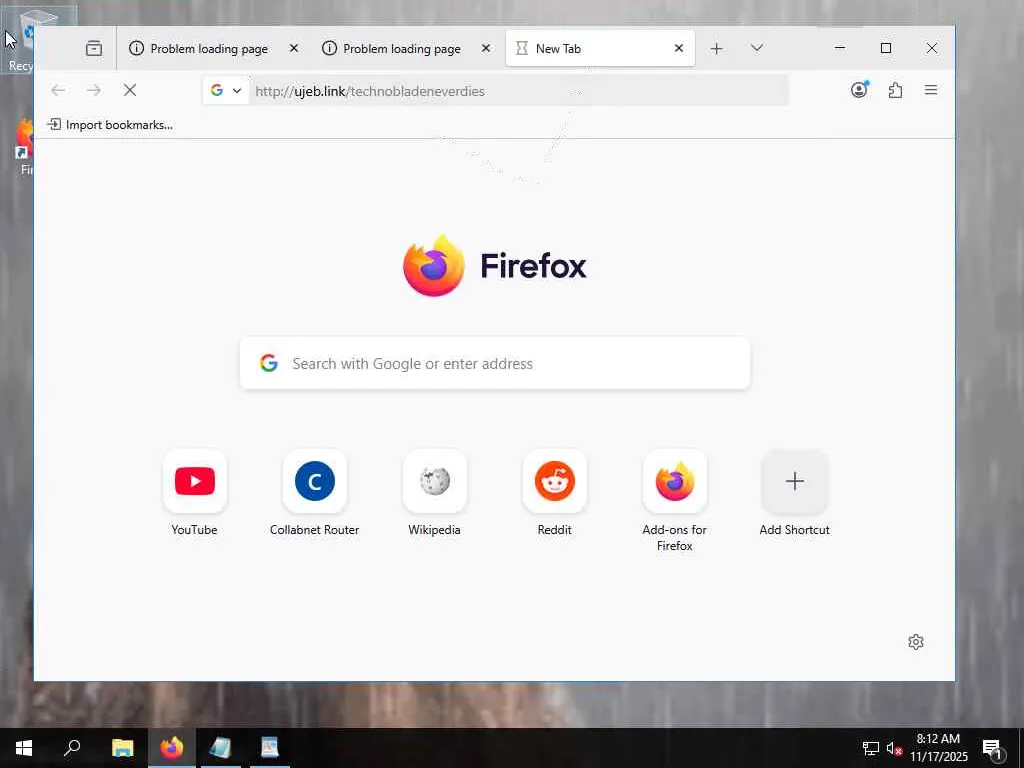Open a new tab with plus button
The width and height of the screenshot is (1024, 768).
point(716,48)
